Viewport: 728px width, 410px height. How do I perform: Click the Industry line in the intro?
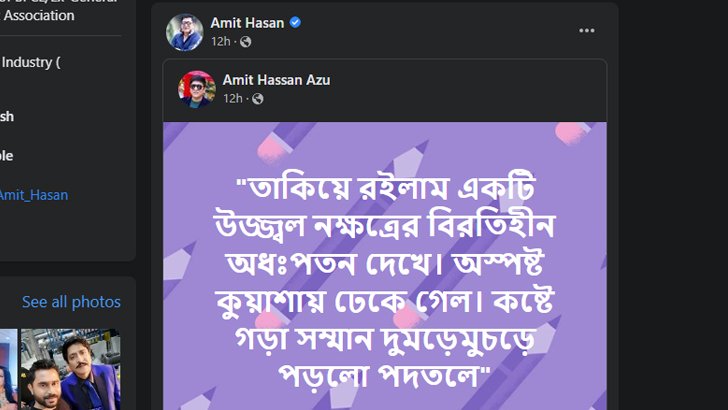point(31,62)
